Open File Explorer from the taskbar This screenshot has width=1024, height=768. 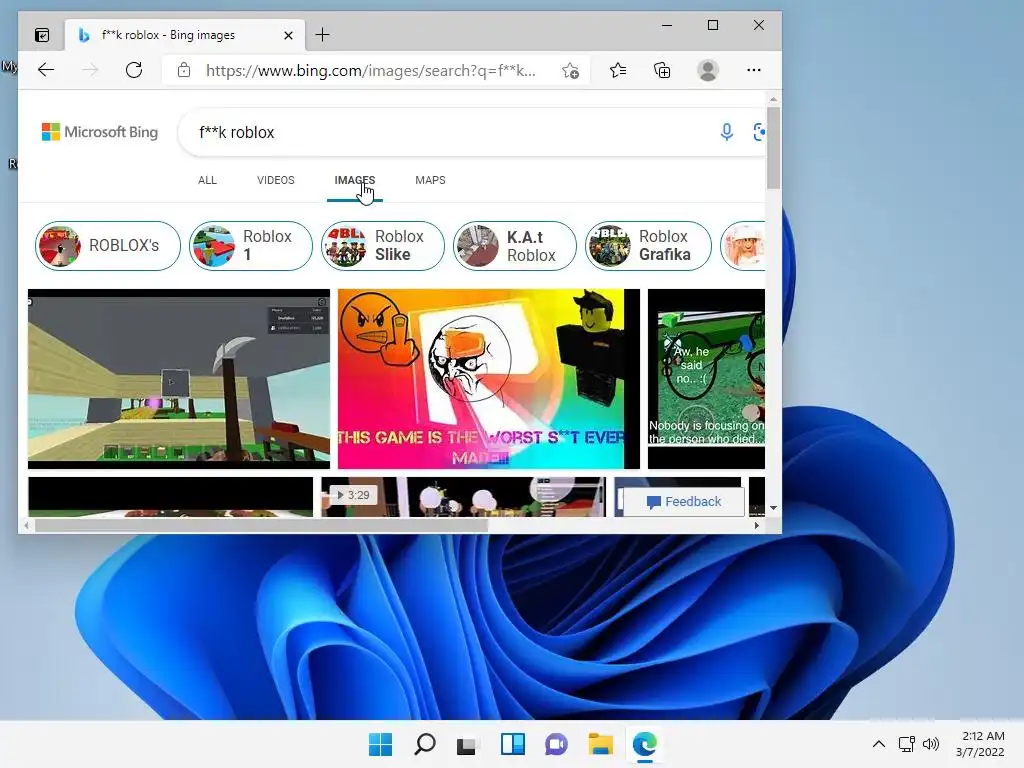click(x=600, y=744)
